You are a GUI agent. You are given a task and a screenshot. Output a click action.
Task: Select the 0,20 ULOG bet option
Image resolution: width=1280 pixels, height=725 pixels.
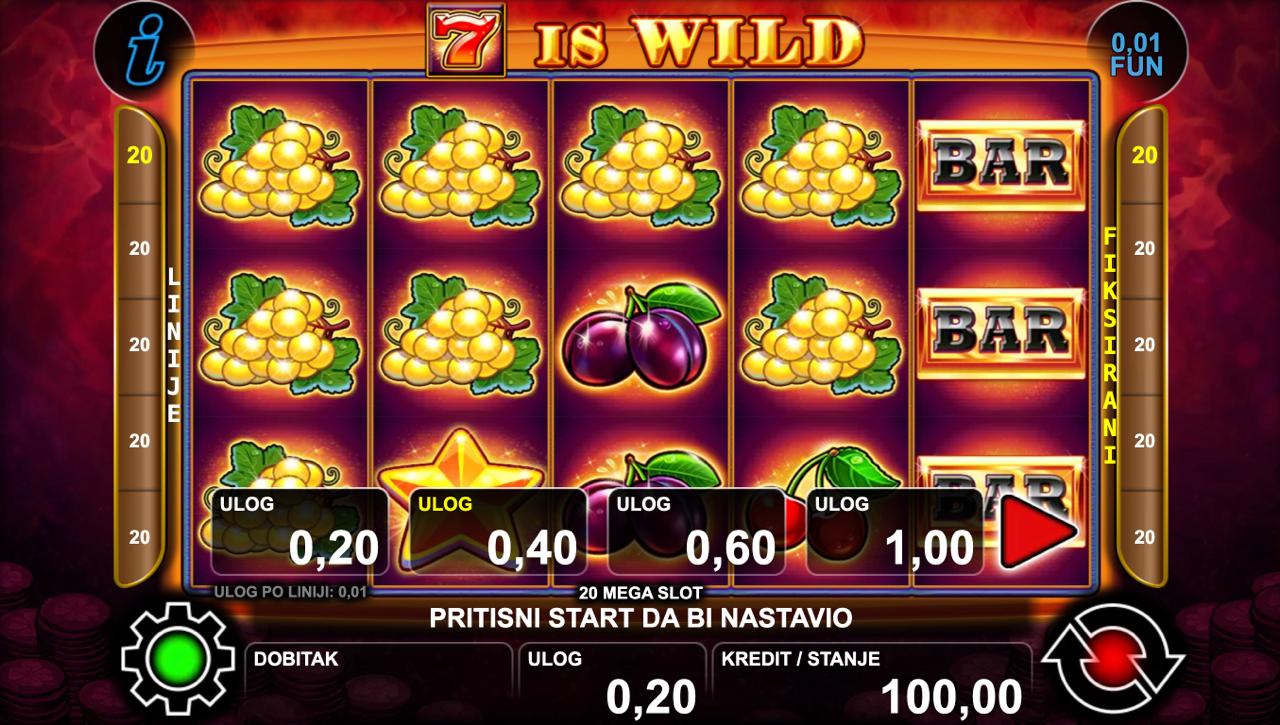click(299, 532)
